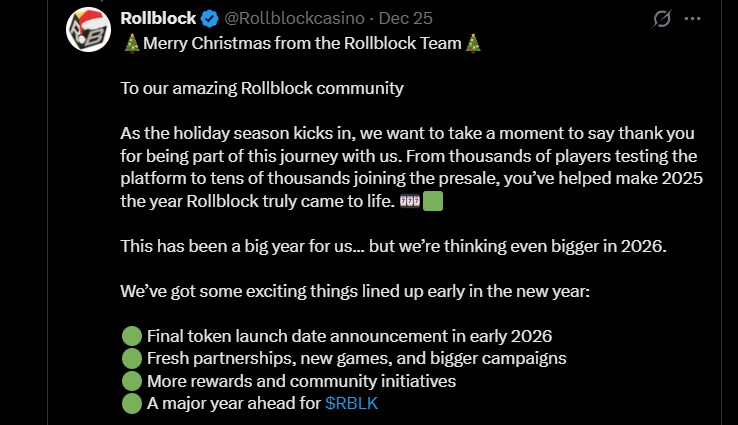The height and width of the screenshot is (425, 738).
Task: Click green circle beside "More rewards"
Action: [x=131, y=381]
